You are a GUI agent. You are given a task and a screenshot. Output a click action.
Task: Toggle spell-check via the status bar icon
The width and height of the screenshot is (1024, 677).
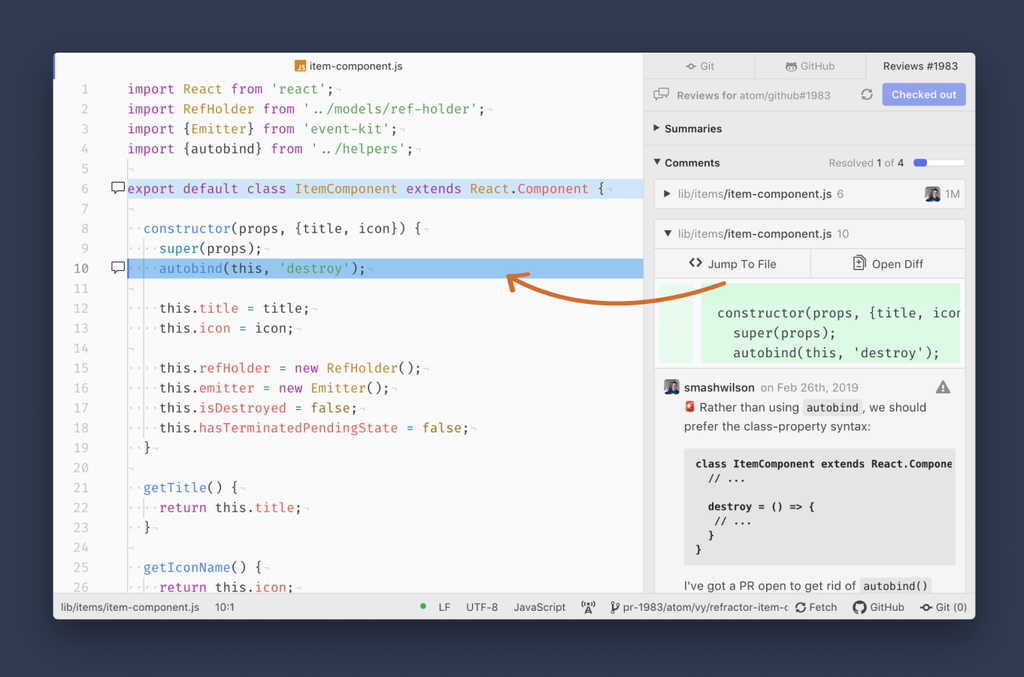click(x=588, y=607)
